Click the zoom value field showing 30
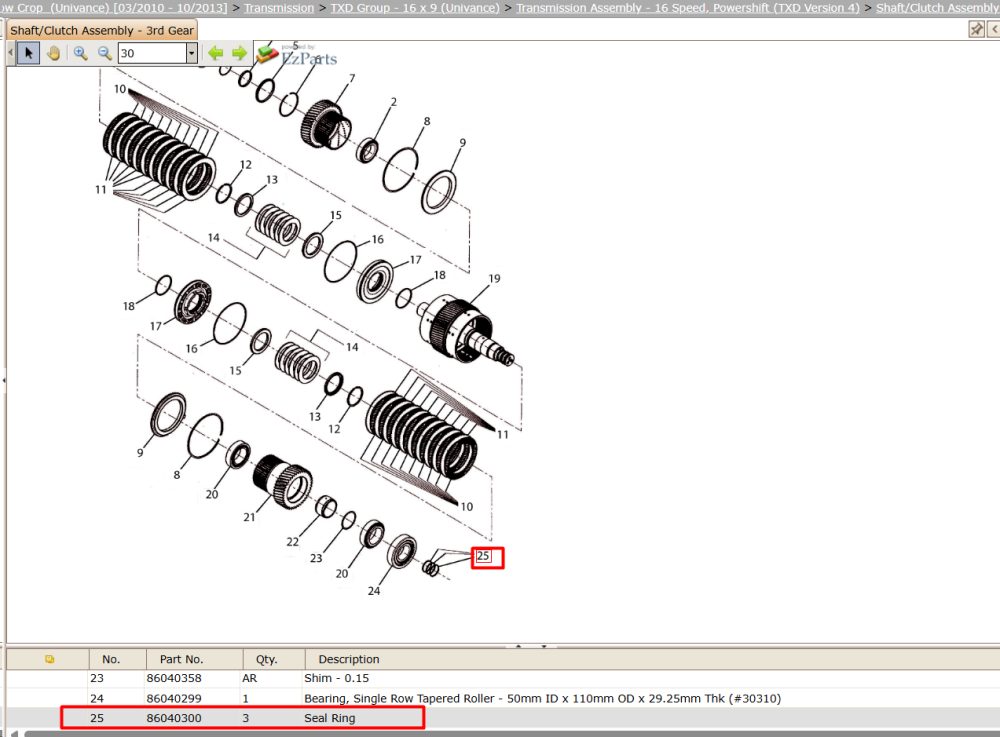 click(x=152, y=54)
